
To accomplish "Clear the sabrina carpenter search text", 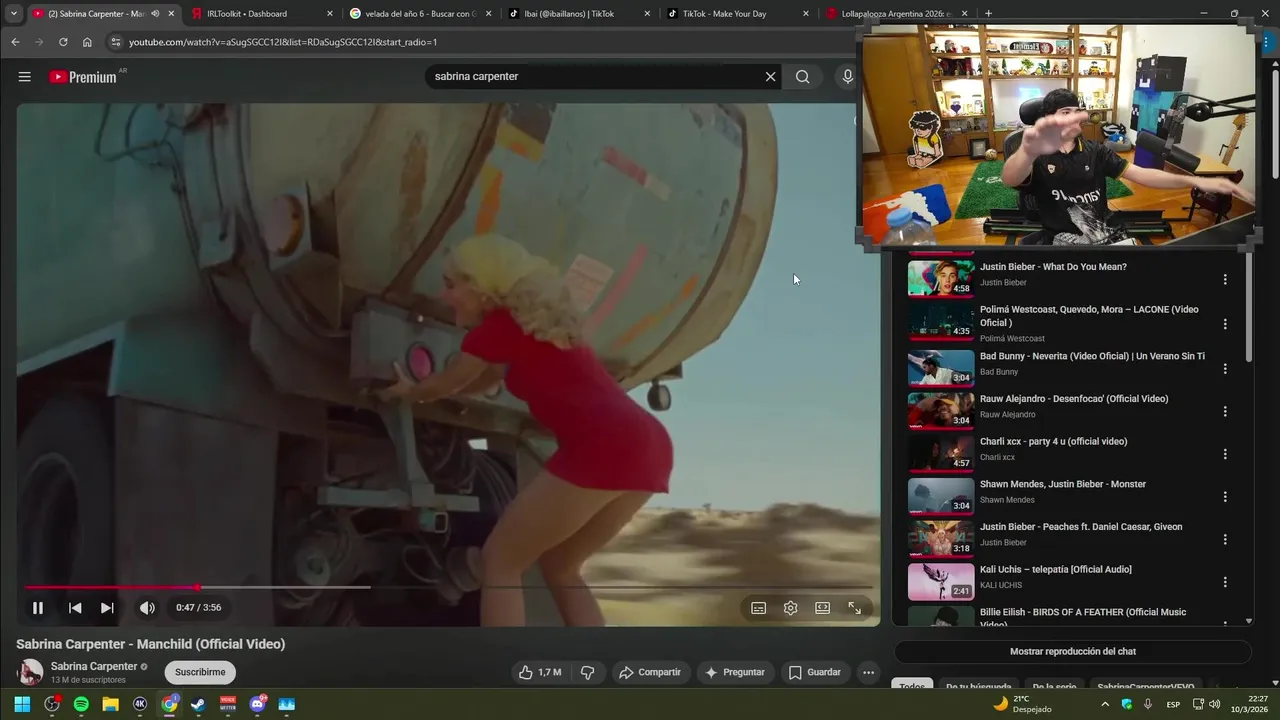I will (x=770, y=77).
